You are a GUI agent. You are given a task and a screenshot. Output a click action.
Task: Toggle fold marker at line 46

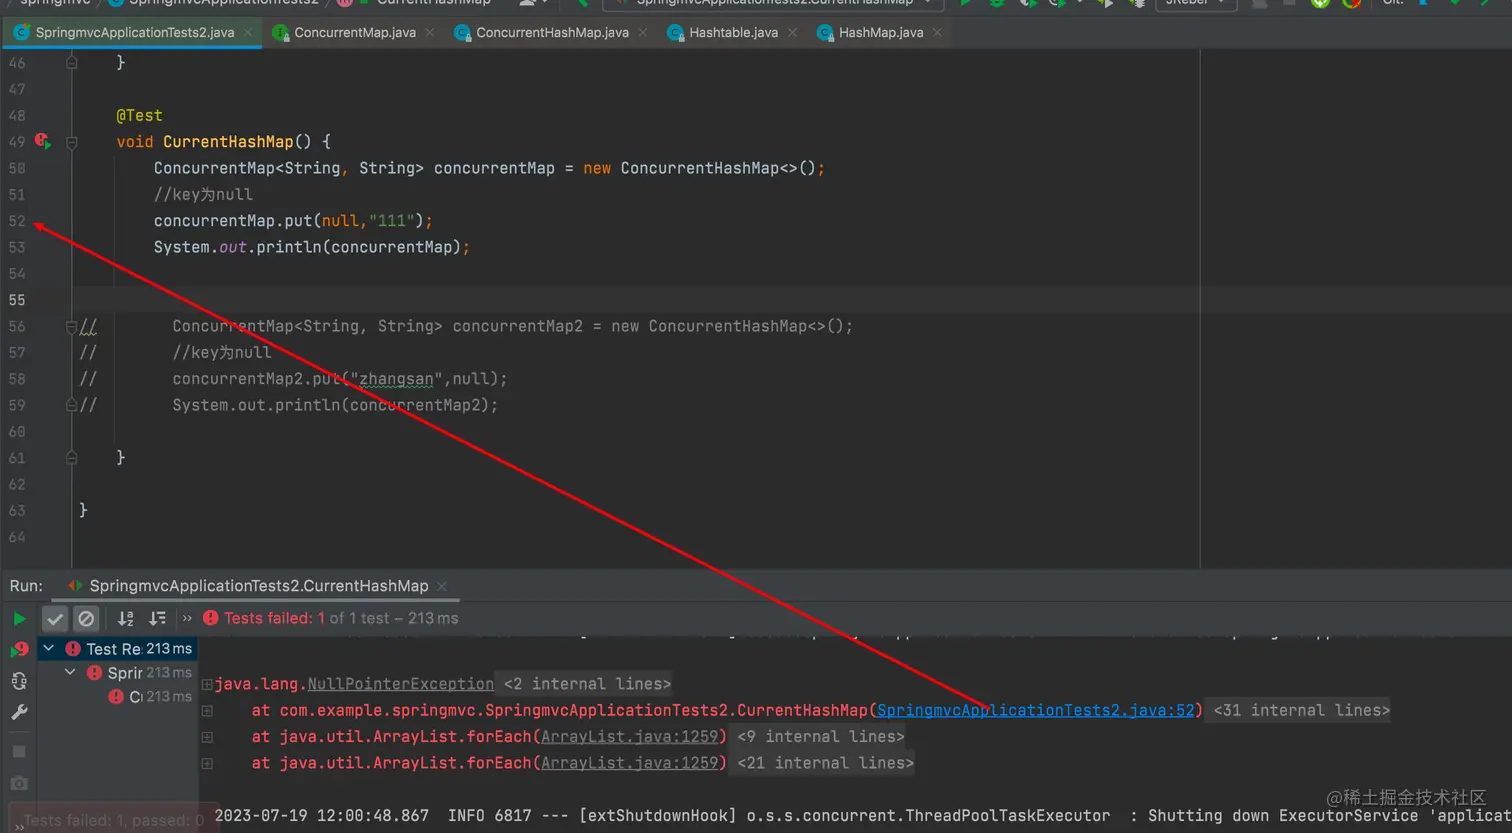pos(72,62)
